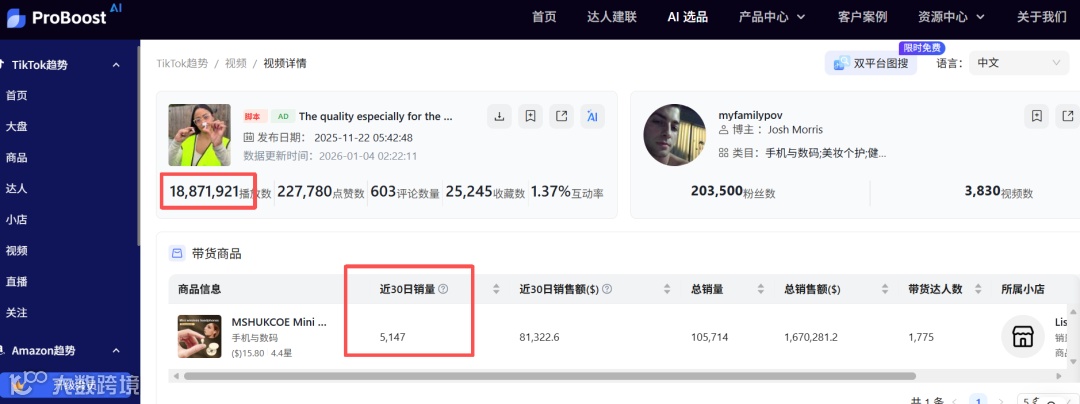This screenshot has width=1080, height=404.
Task: Open the myfamilypov profile external link icon
Action: [1068, 116]
